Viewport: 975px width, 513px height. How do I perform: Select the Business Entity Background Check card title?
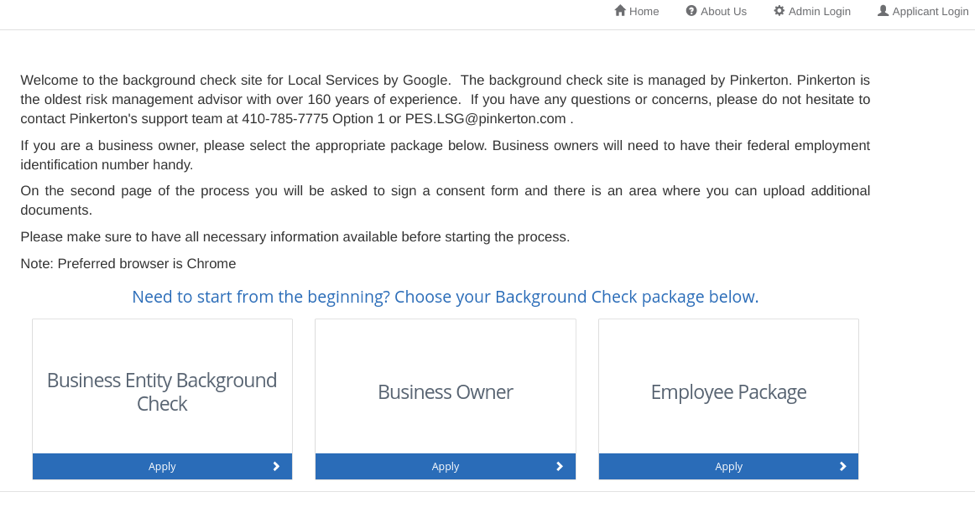coord(162,391)
